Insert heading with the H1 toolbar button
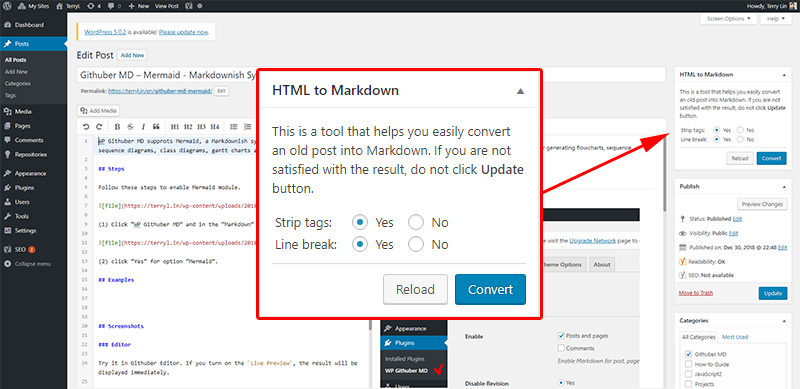The image size is (800, 389). click(174, 127)
